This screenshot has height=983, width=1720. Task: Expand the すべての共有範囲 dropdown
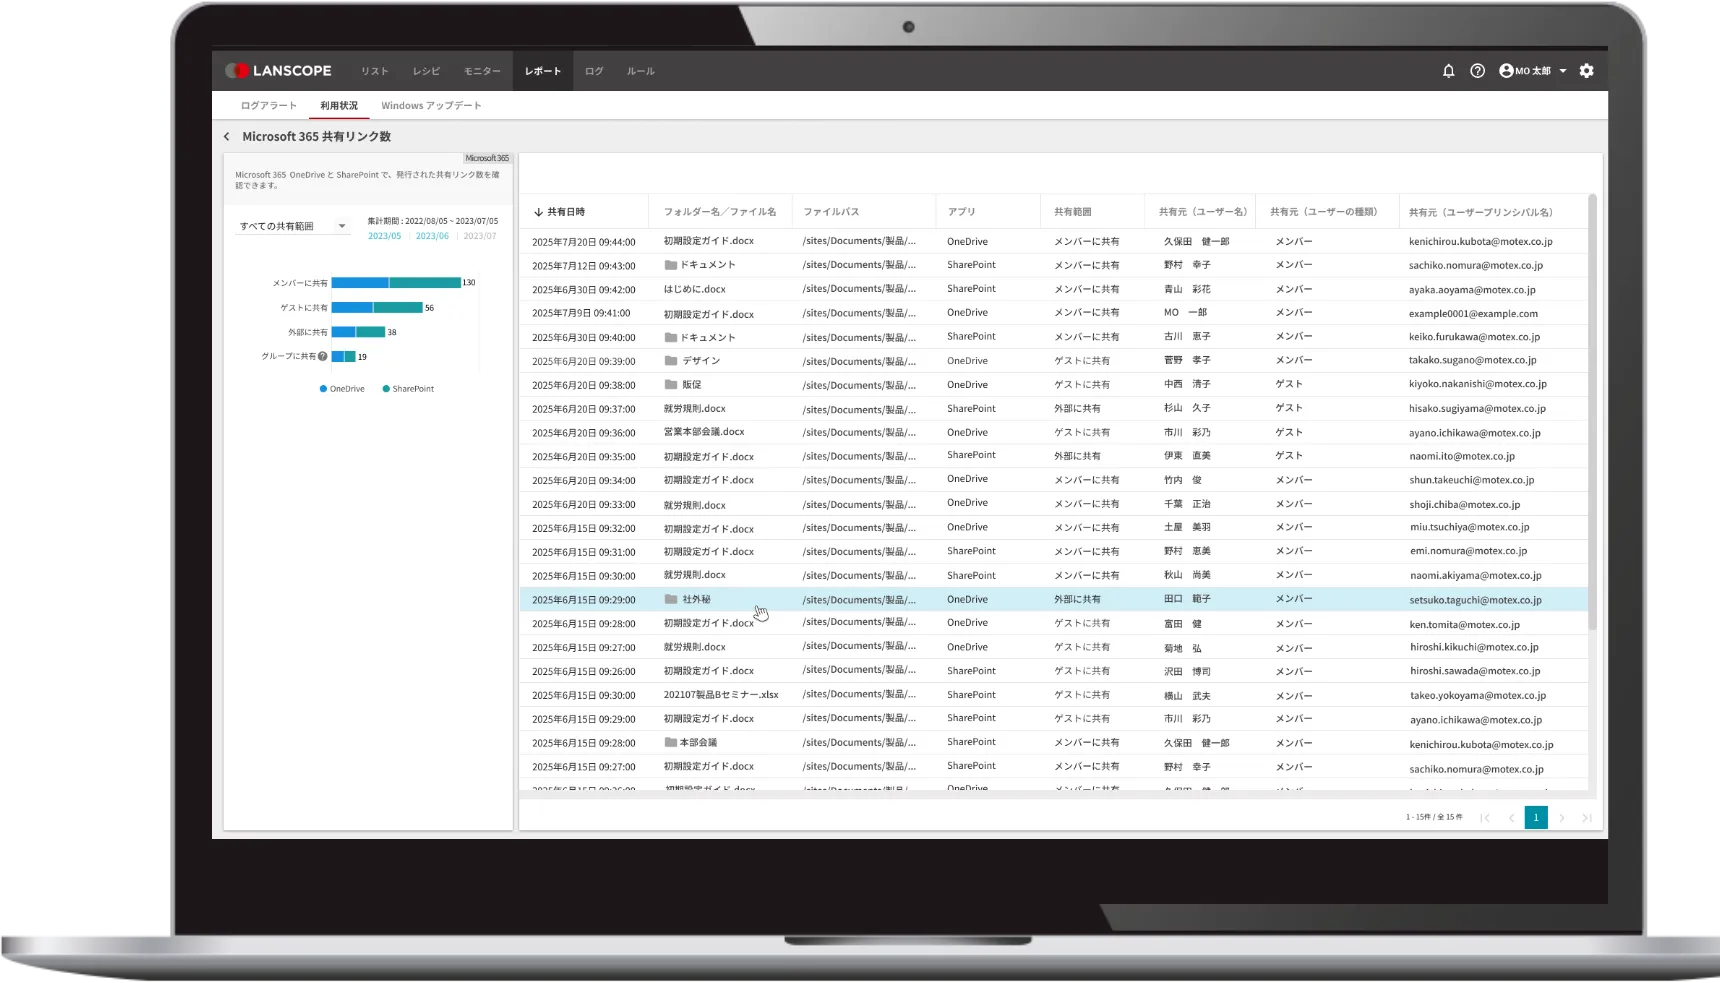[342, 226]
